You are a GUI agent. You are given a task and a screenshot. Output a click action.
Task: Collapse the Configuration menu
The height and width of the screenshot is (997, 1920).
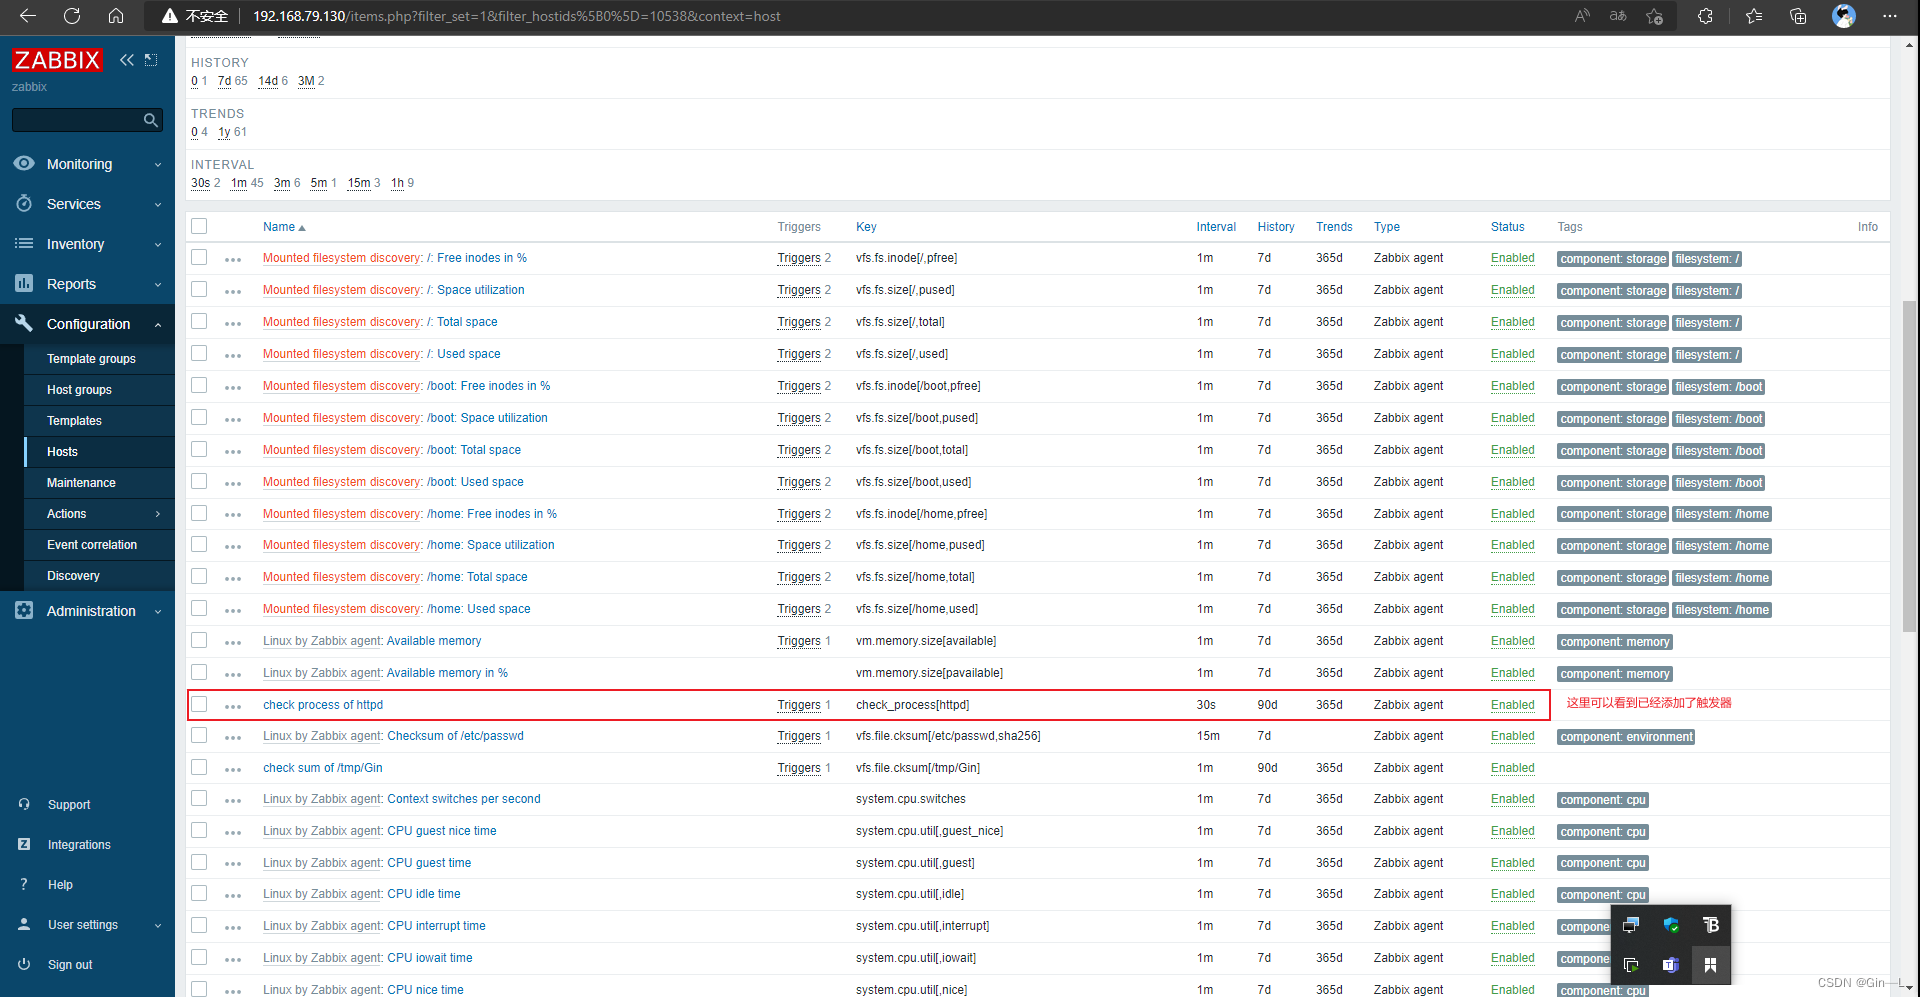158,325
